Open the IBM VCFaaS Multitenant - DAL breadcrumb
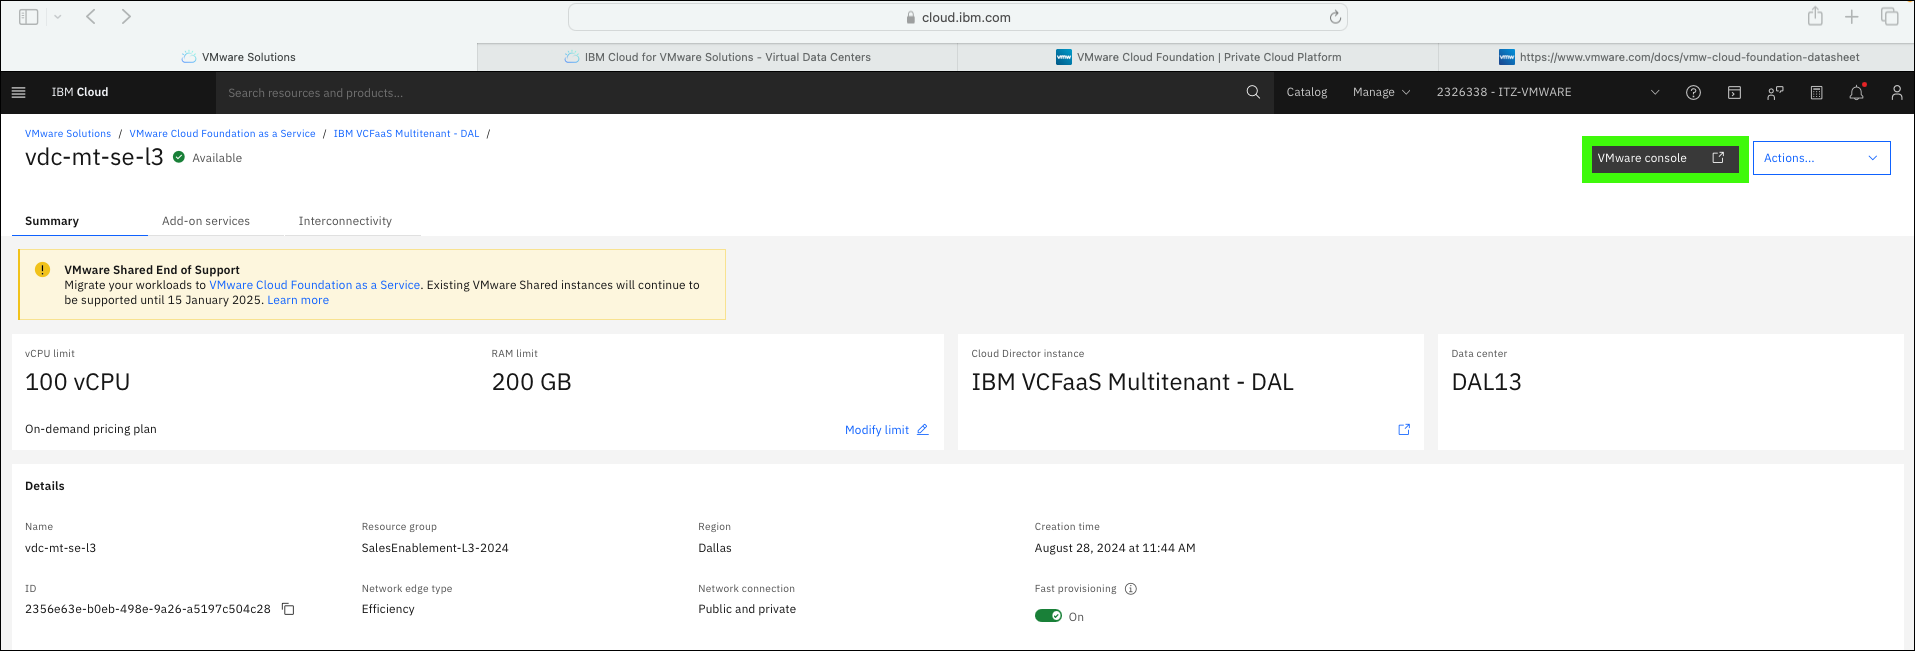The image size is (1915, 651). [x=406, y=134]
